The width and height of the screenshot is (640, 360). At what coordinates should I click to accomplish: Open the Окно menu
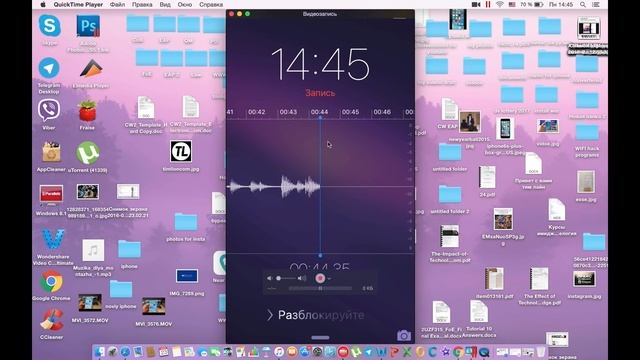pyautogui.click(x=184, y=4)
